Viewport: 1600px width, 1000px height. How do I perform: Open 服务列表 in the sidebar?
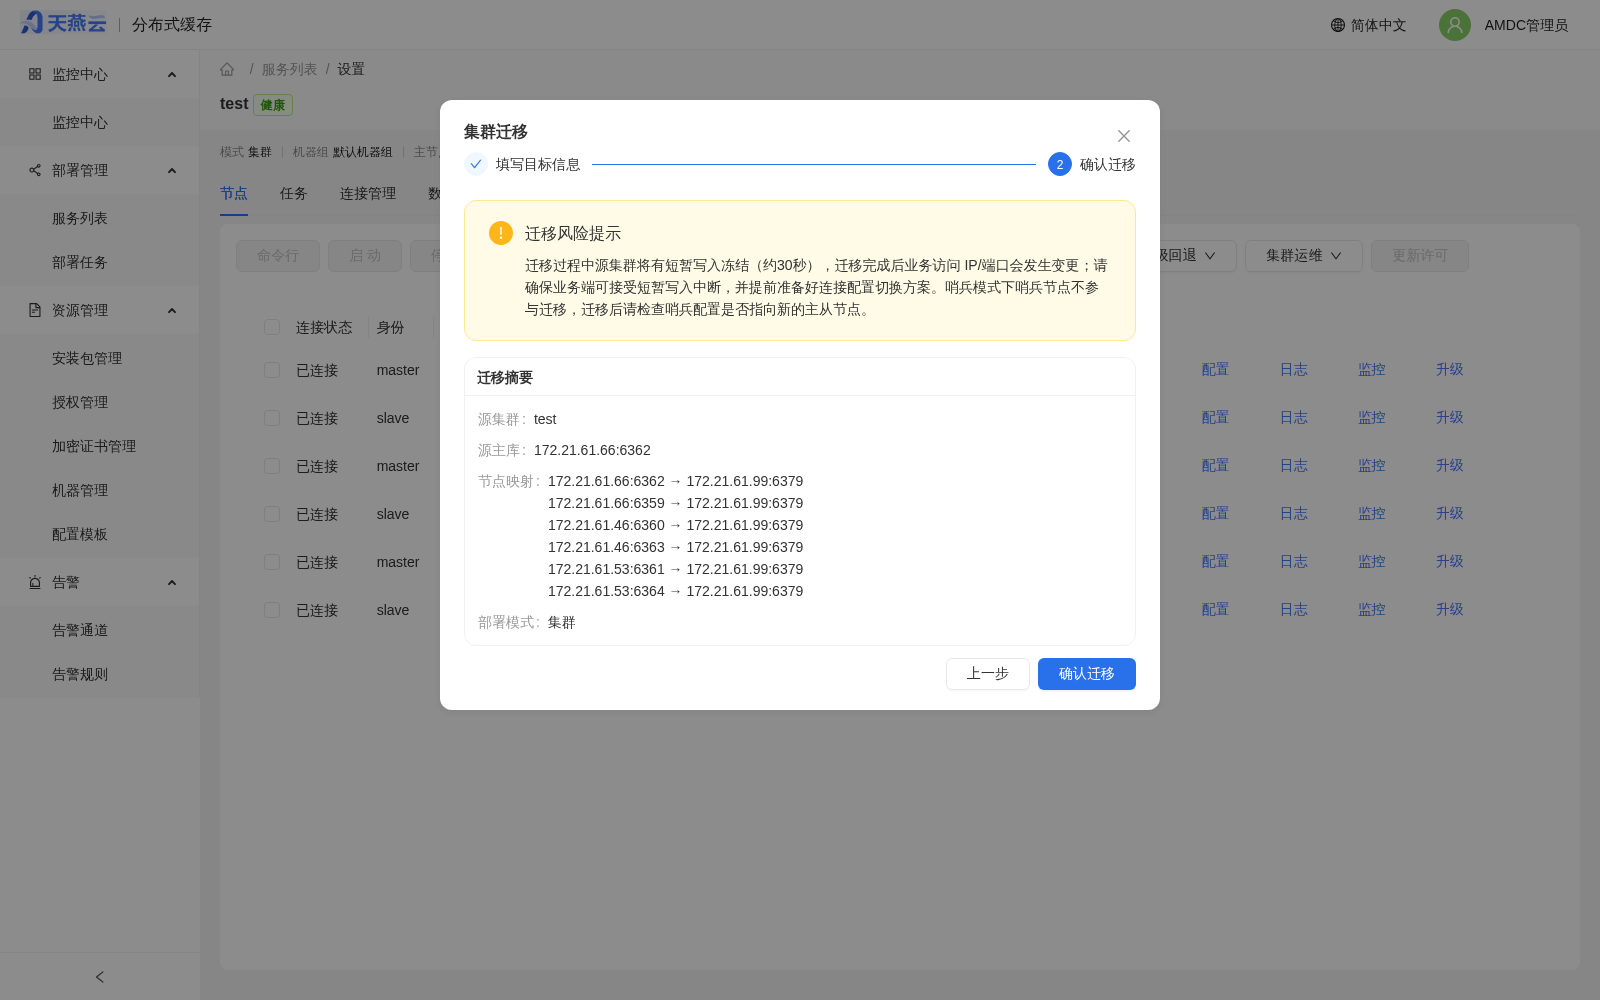(x=80, y=218)
